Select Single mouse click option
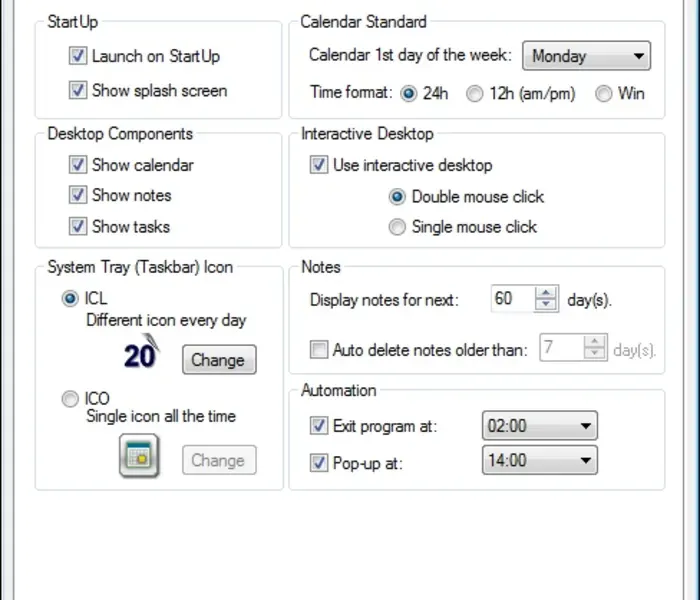Image resolution: width=700 pixels, height=600 pixels. (x=398, y=227)
